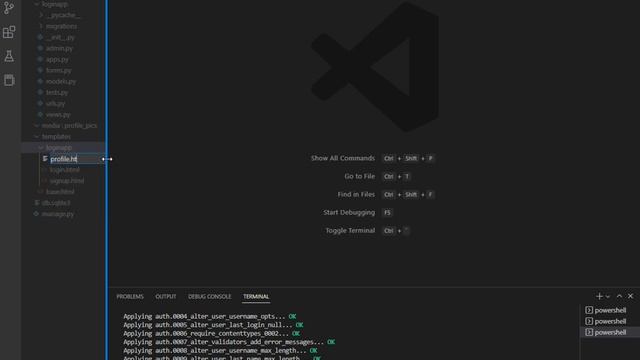Click the Python icon beside views.py
640x360 pixels.
pos(40,115)
